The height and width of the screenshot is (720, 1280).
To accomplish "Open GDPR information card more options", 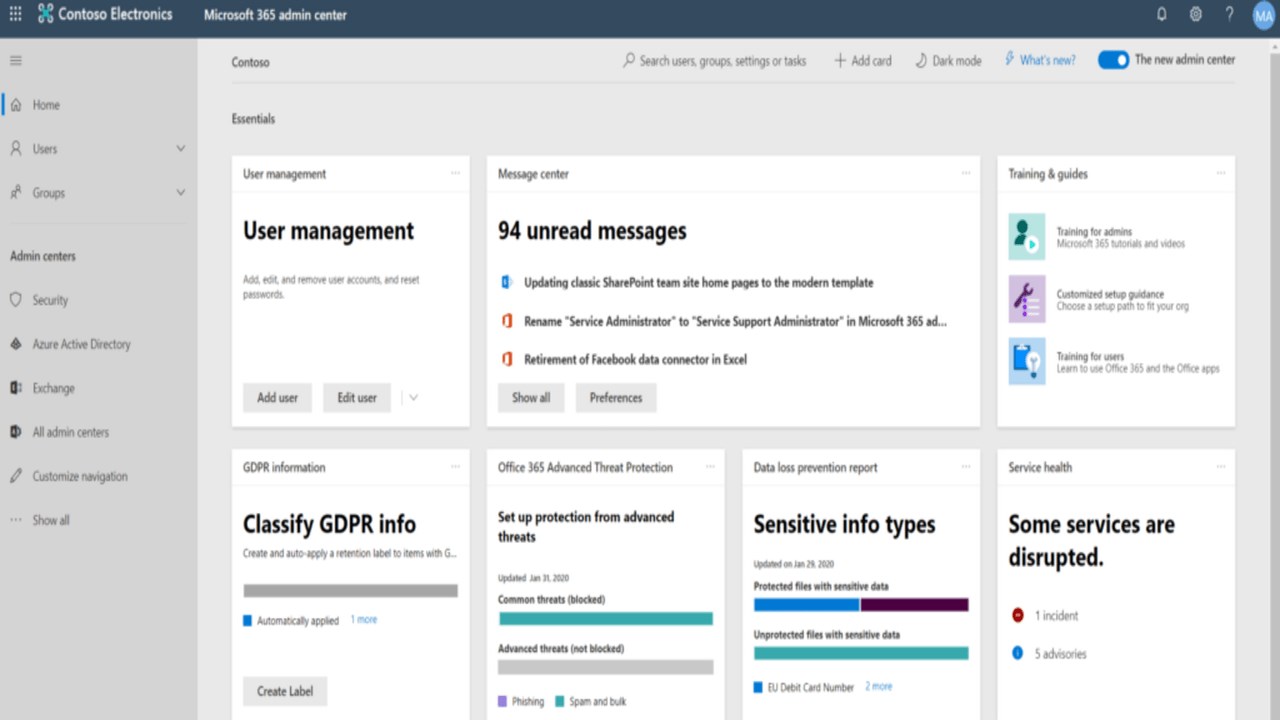I will (x=456, y=467).
